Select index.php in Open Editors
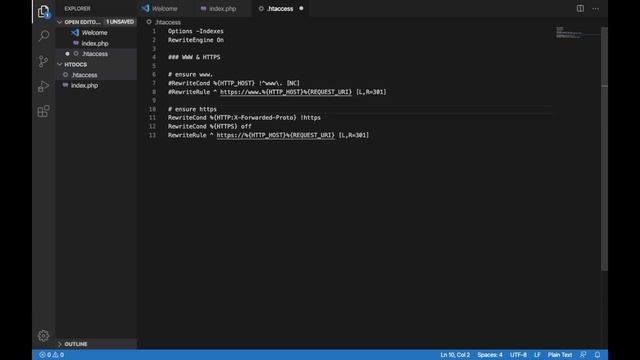The height and width of the screenshot is (360, 640). [x=95, y=43]
